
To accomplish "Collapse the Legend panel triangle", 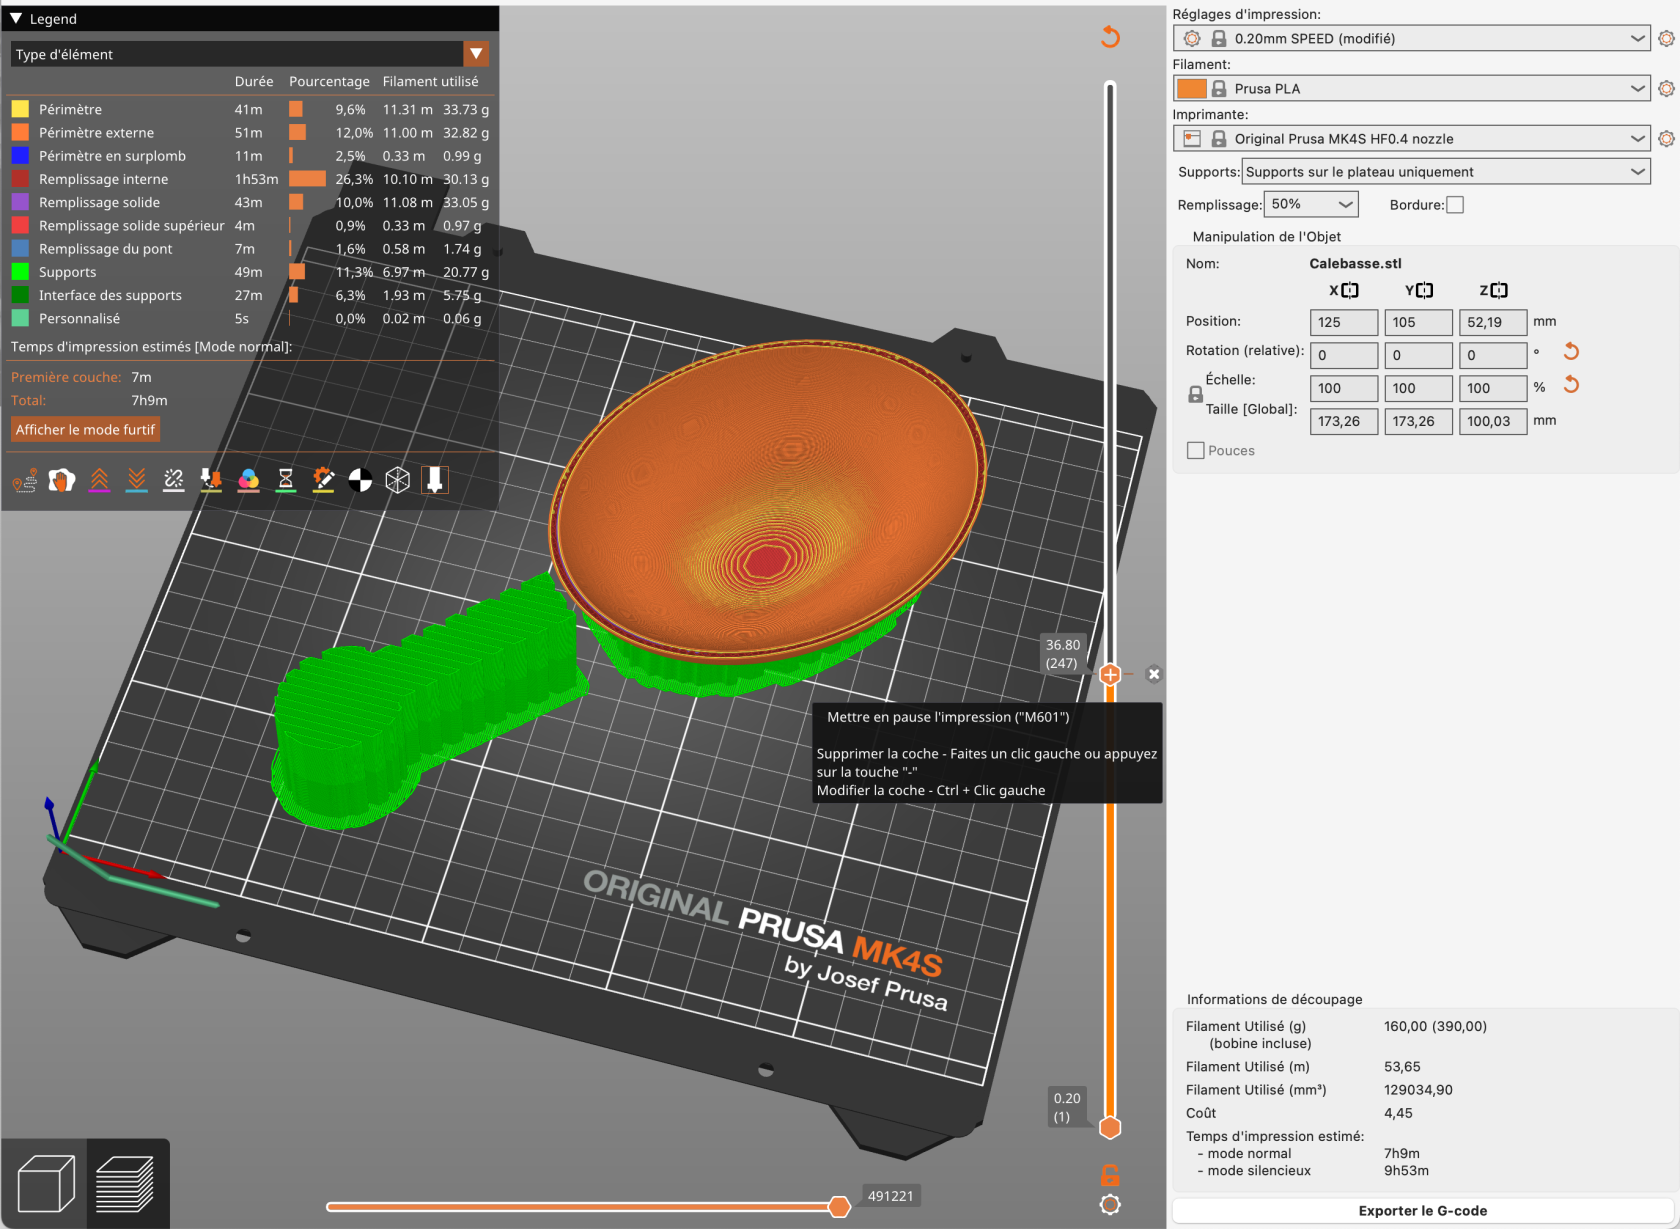I will point(16,19).
